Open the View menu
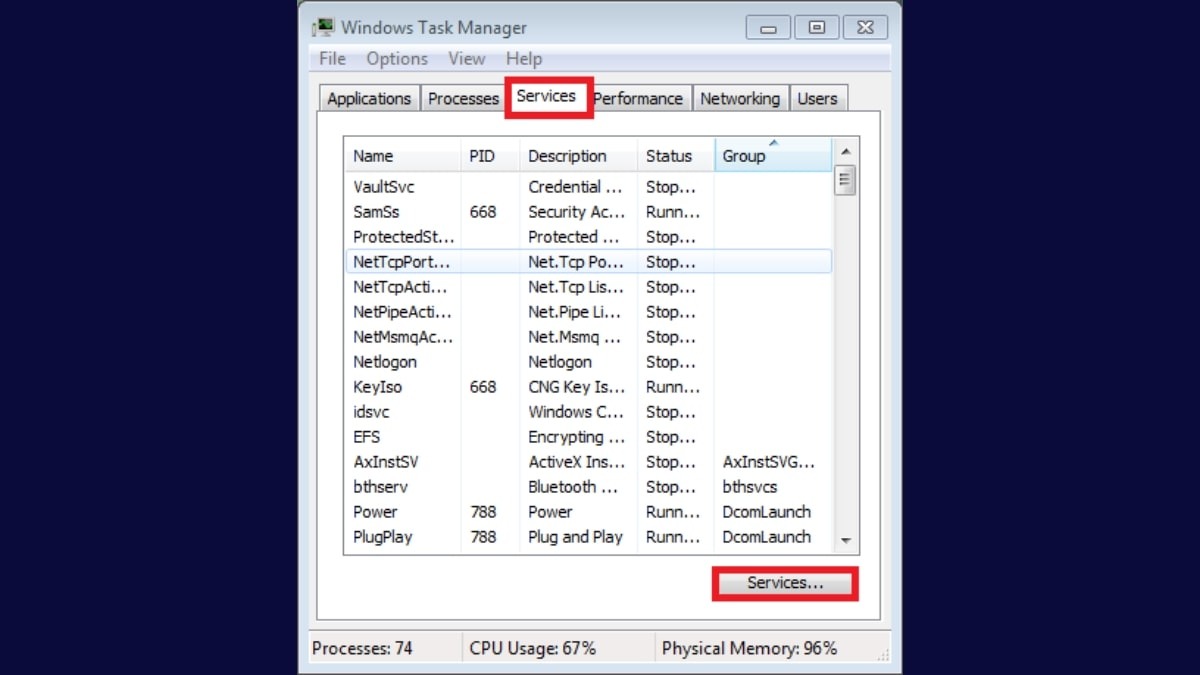This screenshot has height=675, width=1200. coord(466,59)
